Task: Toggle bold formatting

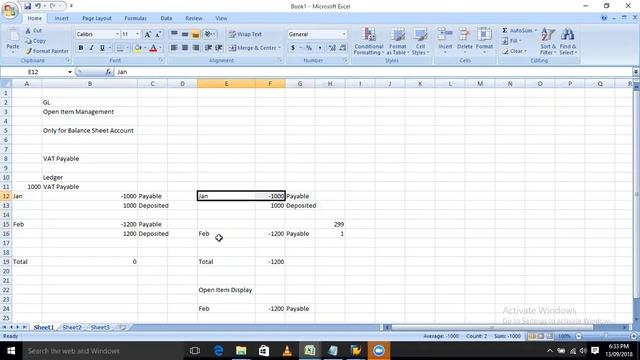Action: 81,48
